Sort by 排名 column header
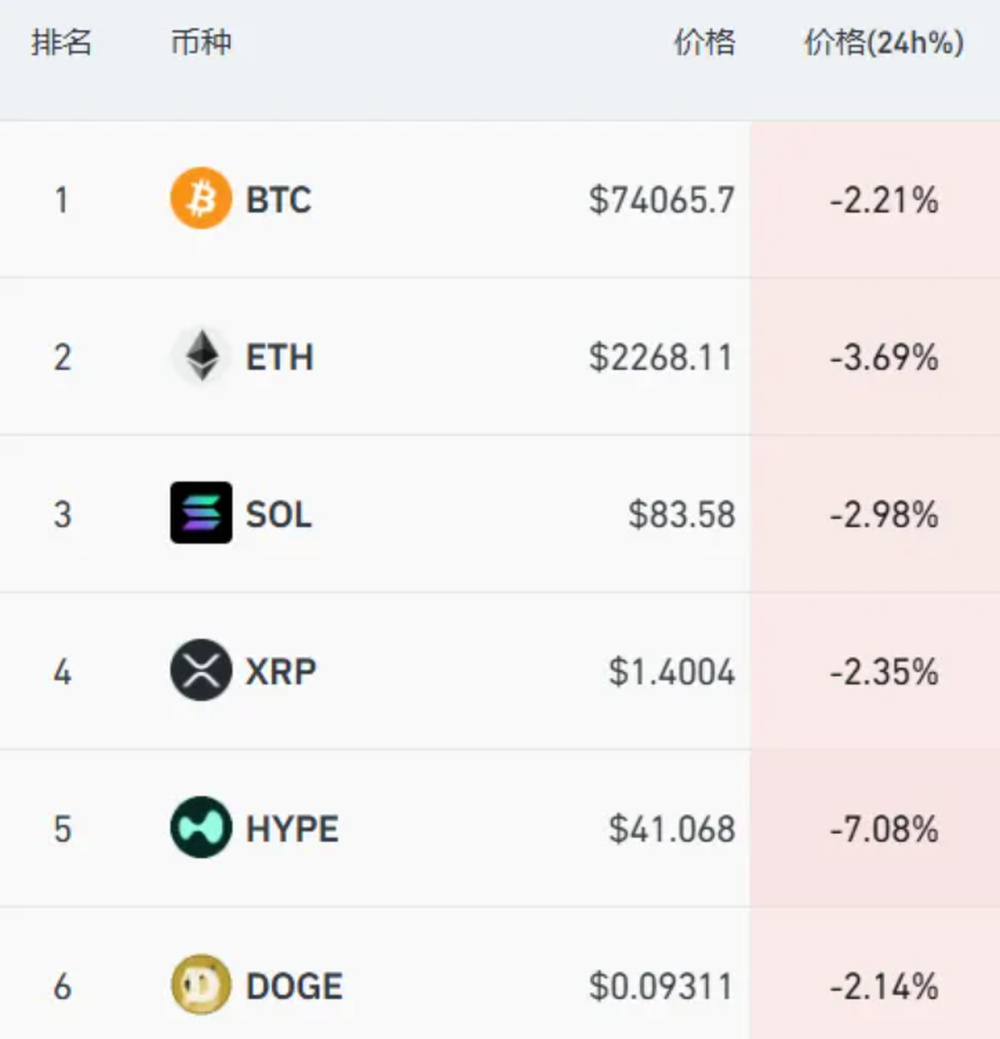1000x1039 pixels. coord(62,43)
